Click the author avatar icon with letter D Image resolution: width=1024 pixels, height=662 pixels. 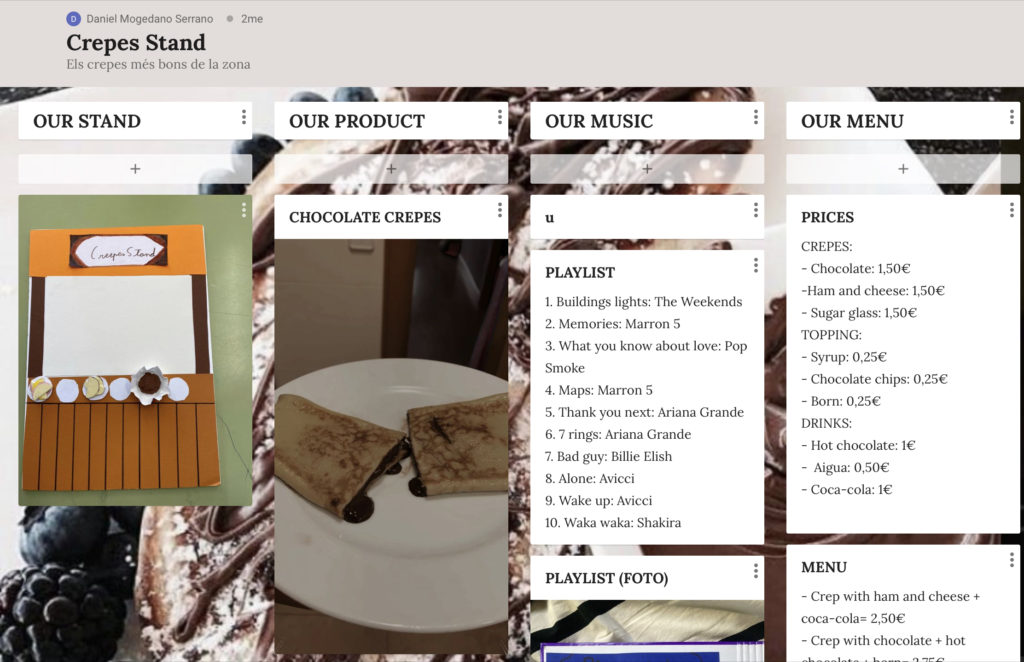(x=73, y=19)
